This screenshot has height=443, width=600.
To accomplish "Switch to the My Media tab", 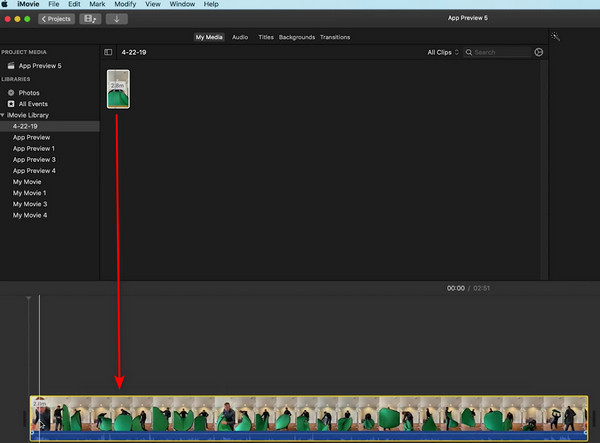I will point(209,37).
